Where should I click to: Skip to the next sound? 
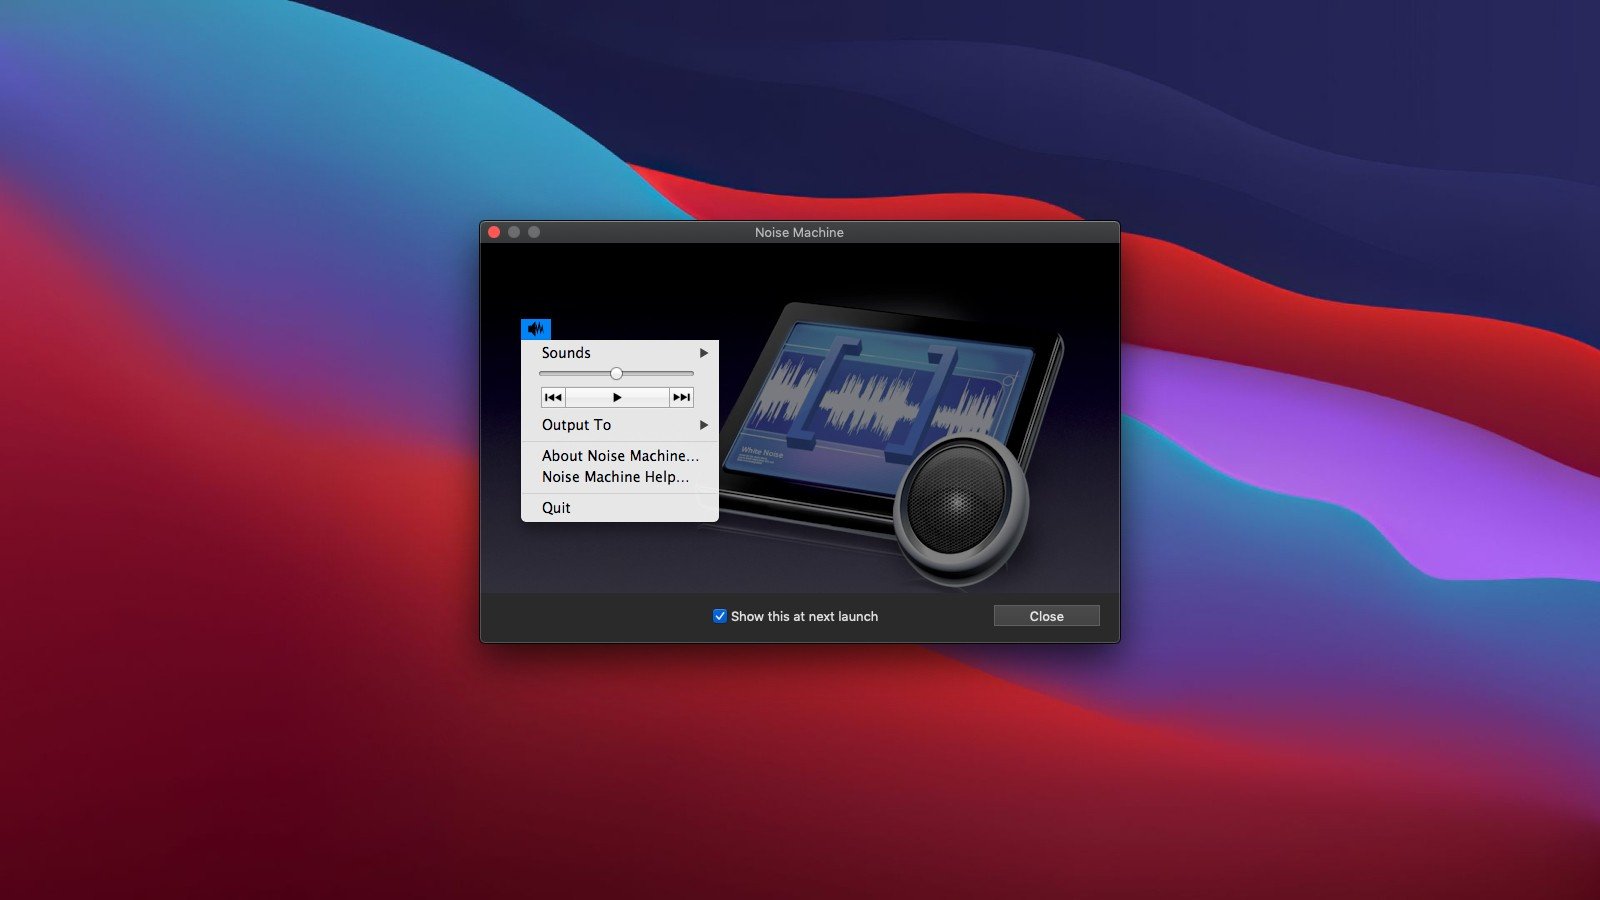click(681, 397)
